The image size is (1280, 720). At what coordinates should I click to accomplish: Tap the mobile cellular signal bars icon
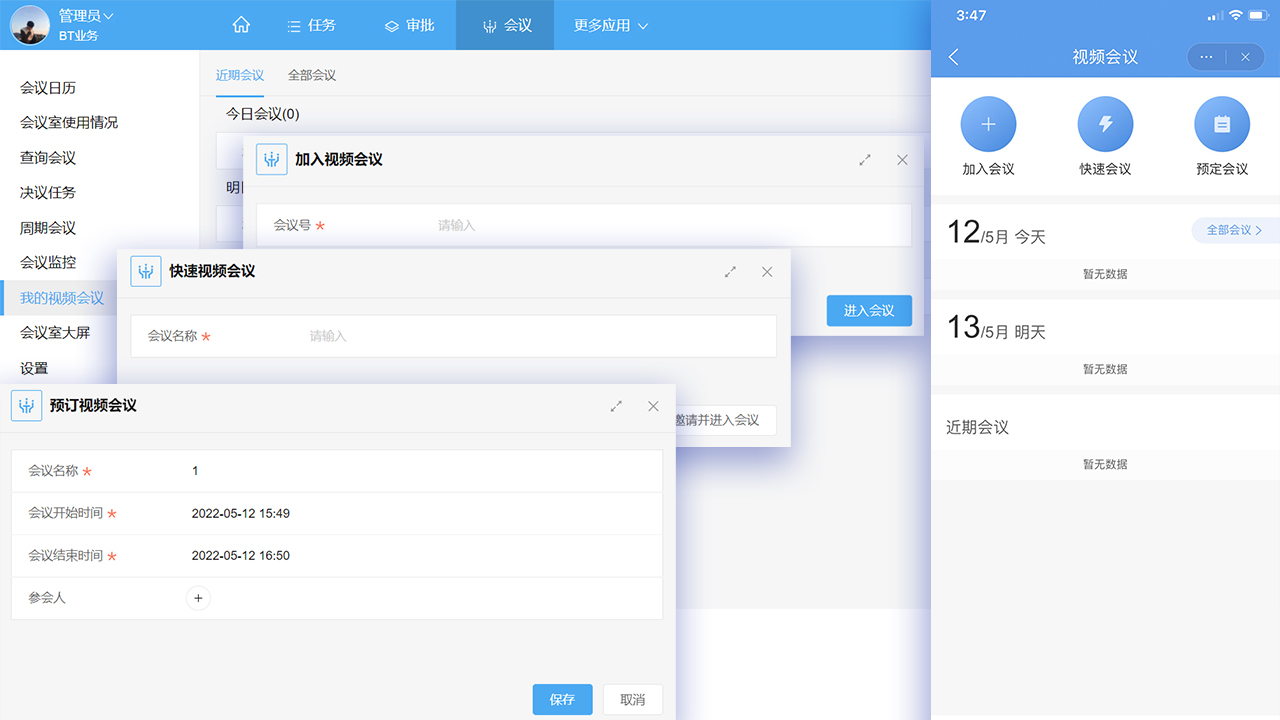point(1215,15)
